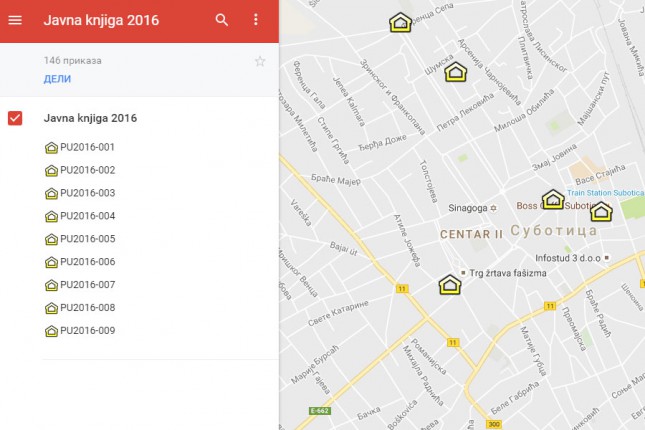Open the hamburger main menu
This screenshot has height=430, width=645.
(15, 20)
